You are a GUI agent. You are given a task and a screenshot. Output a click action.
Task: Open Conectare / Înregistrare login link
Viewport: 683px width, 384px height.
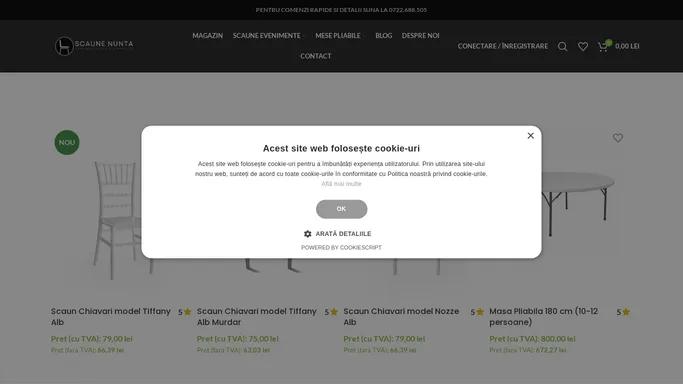point(503,46)
